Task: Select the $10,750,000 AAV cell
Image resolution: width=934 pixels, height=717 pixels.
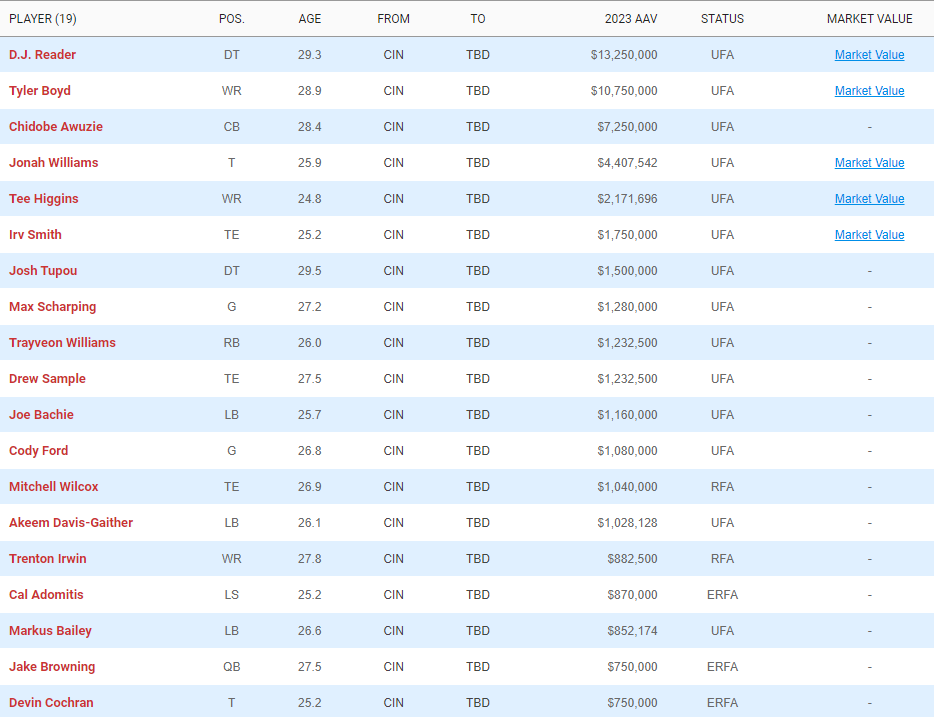Action: [x=624, y=91]
